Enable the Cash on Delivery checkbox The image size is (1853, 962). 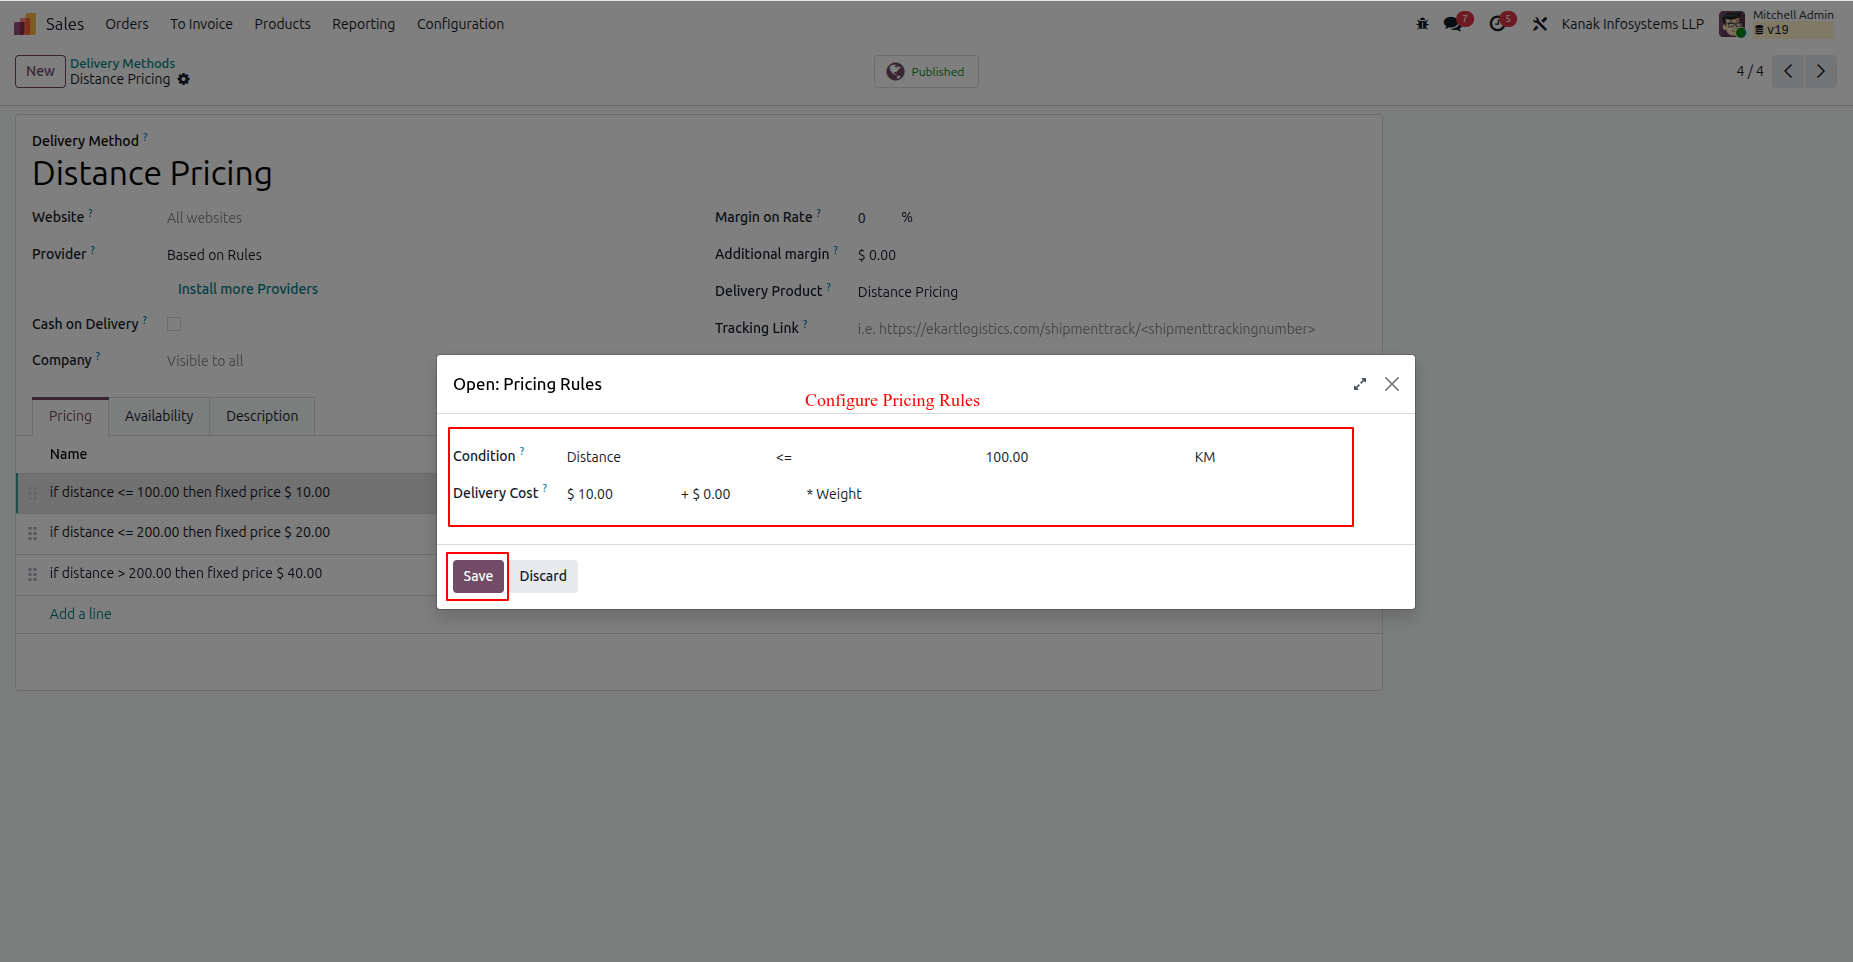coord(174,323)
